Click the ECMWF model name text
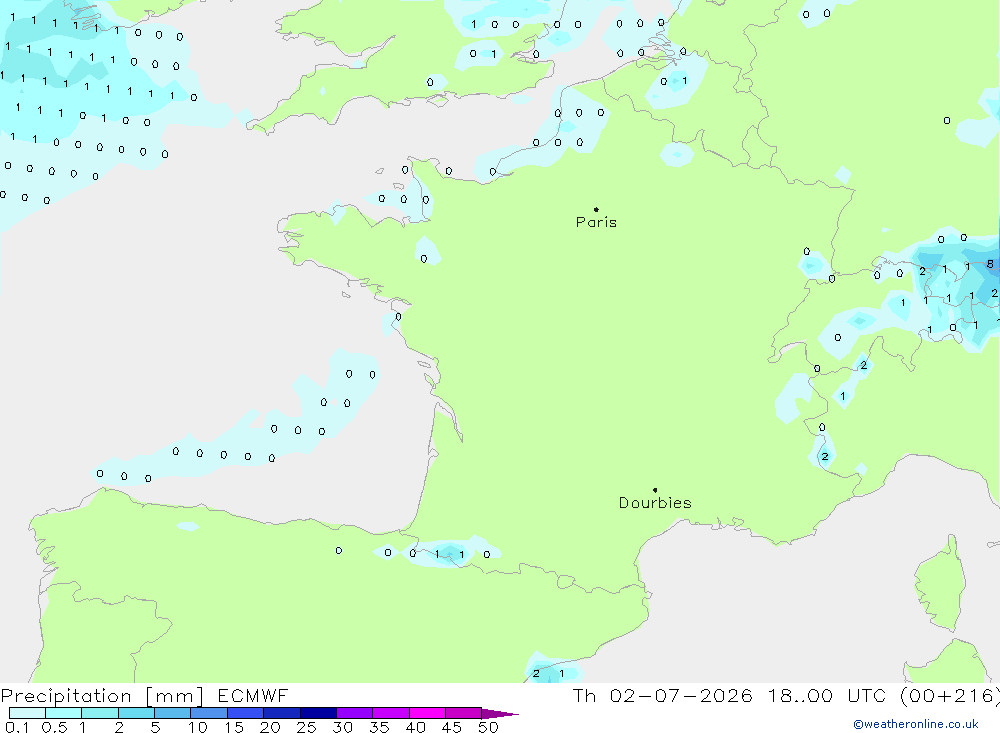This screenshot has height=733, width=1000. pos(253,695)
